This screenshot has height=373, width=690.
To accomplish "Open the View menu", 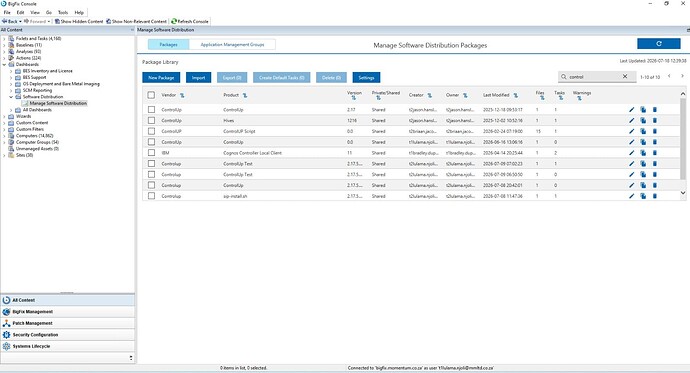I will tap(35, 12).
